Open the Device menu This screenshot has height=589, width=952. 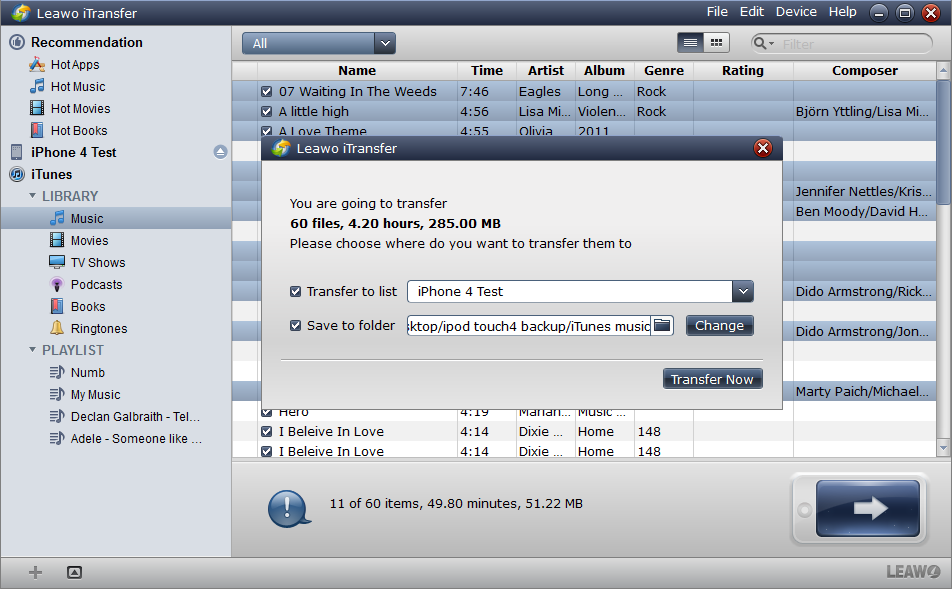pyautogui.click(x=796, y=12)
